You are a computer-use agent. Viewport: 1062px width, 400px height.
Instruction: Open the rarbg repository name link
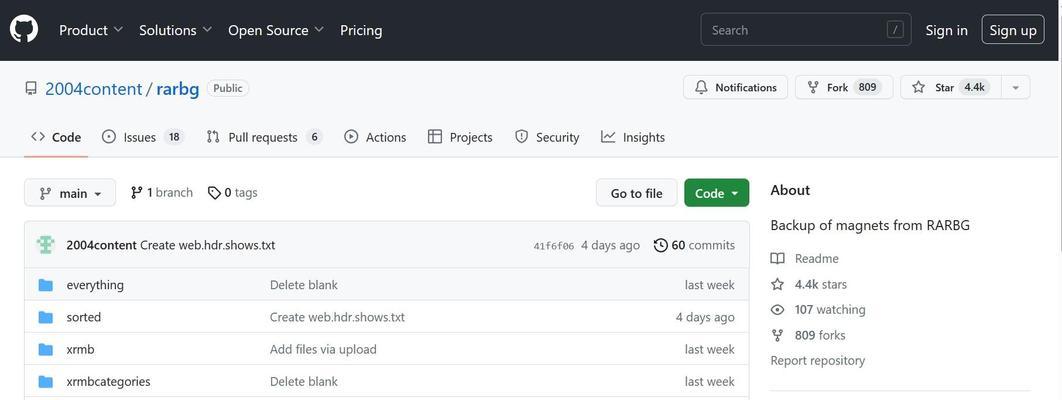pyautogui.click(x=177, y=89)
